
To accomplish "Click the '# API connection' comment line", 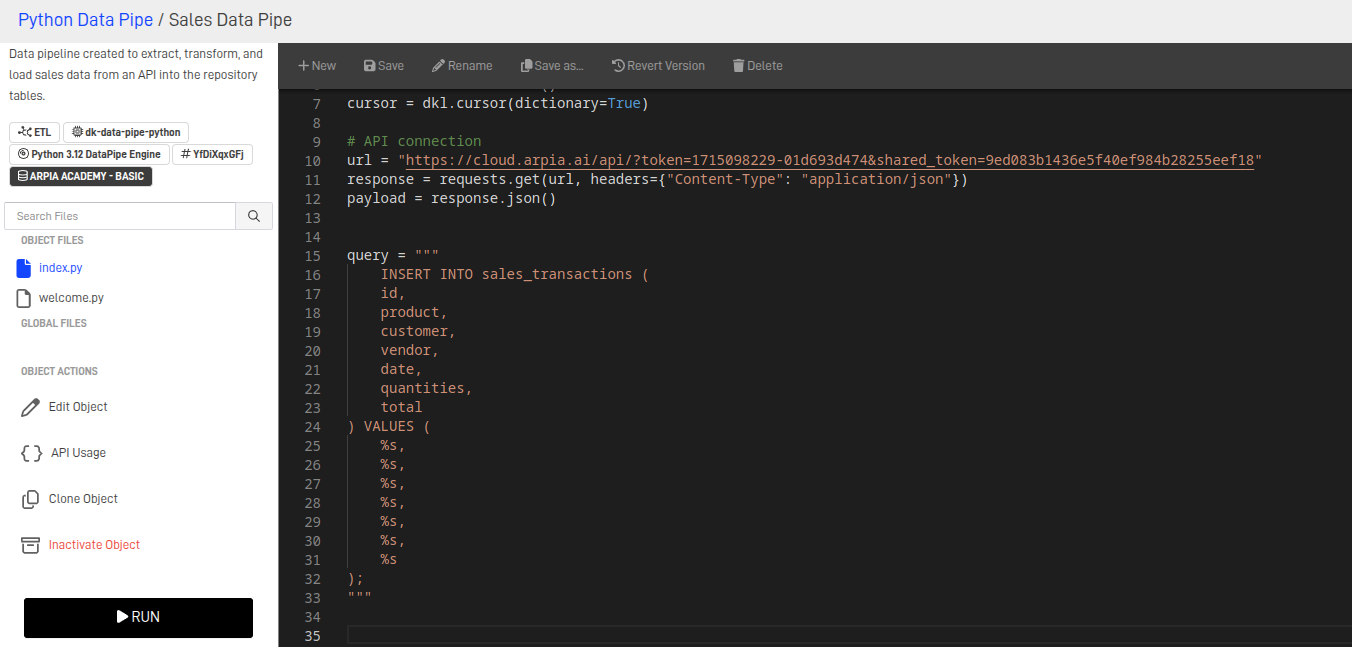I will click(x=414, y=141).
